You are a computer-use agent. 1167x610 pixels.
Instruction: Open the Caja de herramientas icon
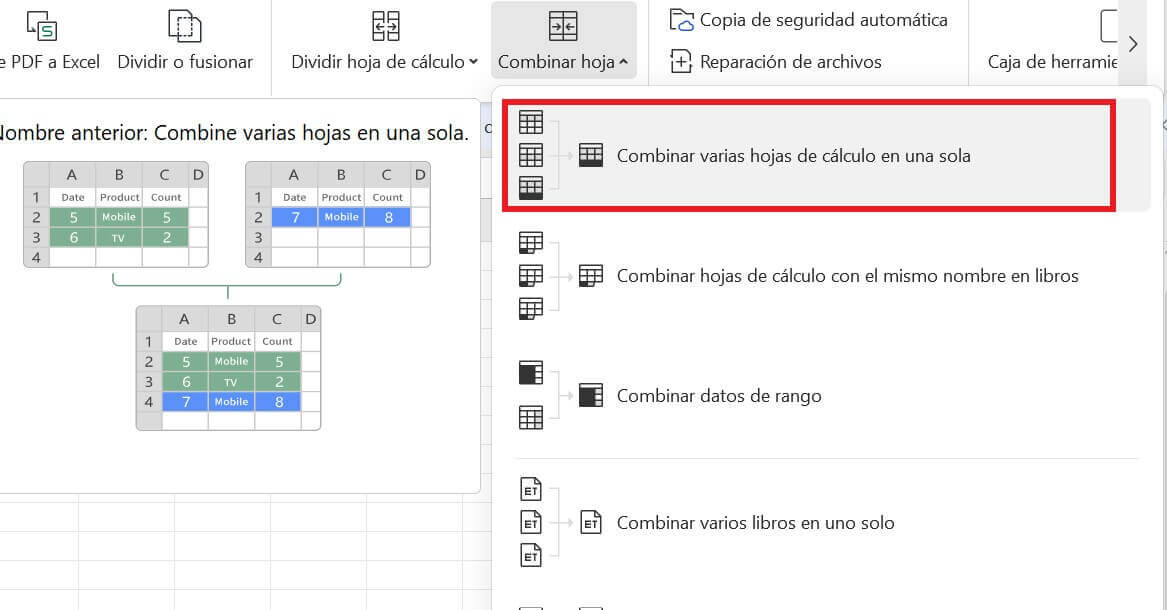point(1108,26)
